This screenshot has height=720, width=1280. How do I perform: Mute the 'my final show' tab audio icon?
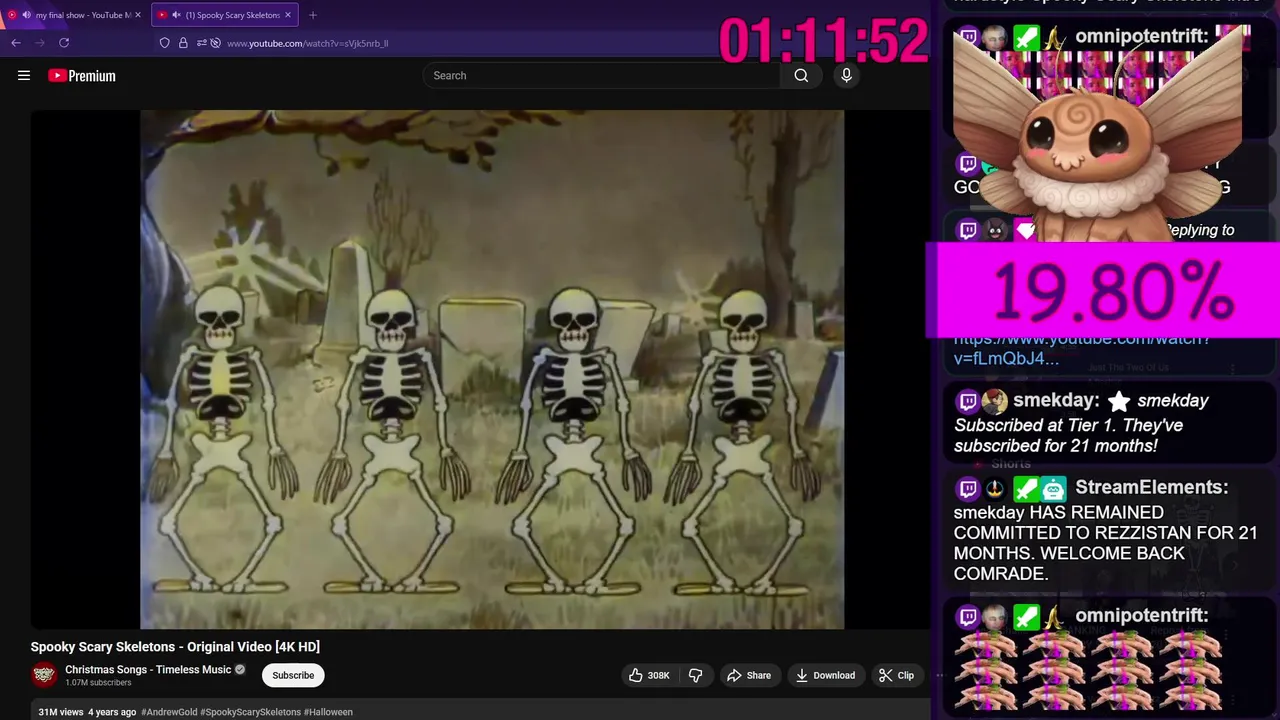(26, 15)
